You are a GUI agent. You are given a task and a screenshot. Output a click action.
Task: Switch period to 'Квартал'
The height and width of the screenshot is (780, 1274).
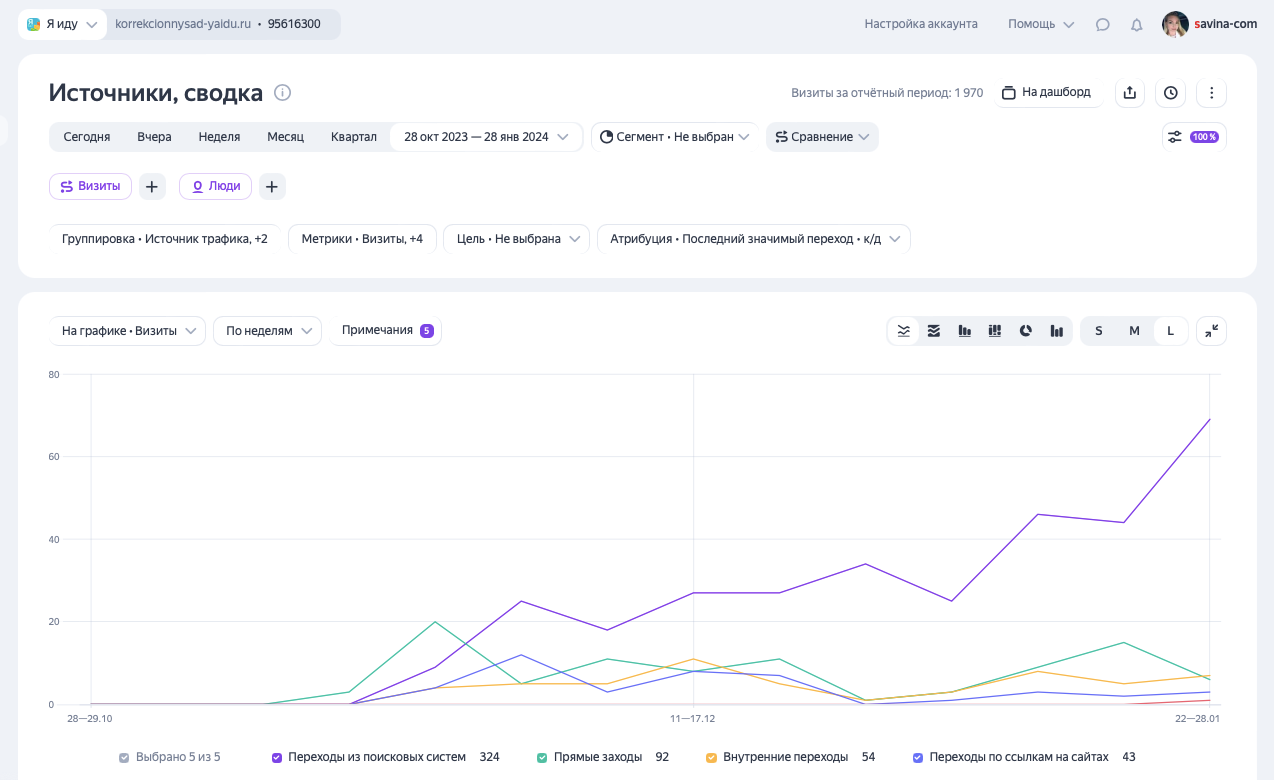354,137
